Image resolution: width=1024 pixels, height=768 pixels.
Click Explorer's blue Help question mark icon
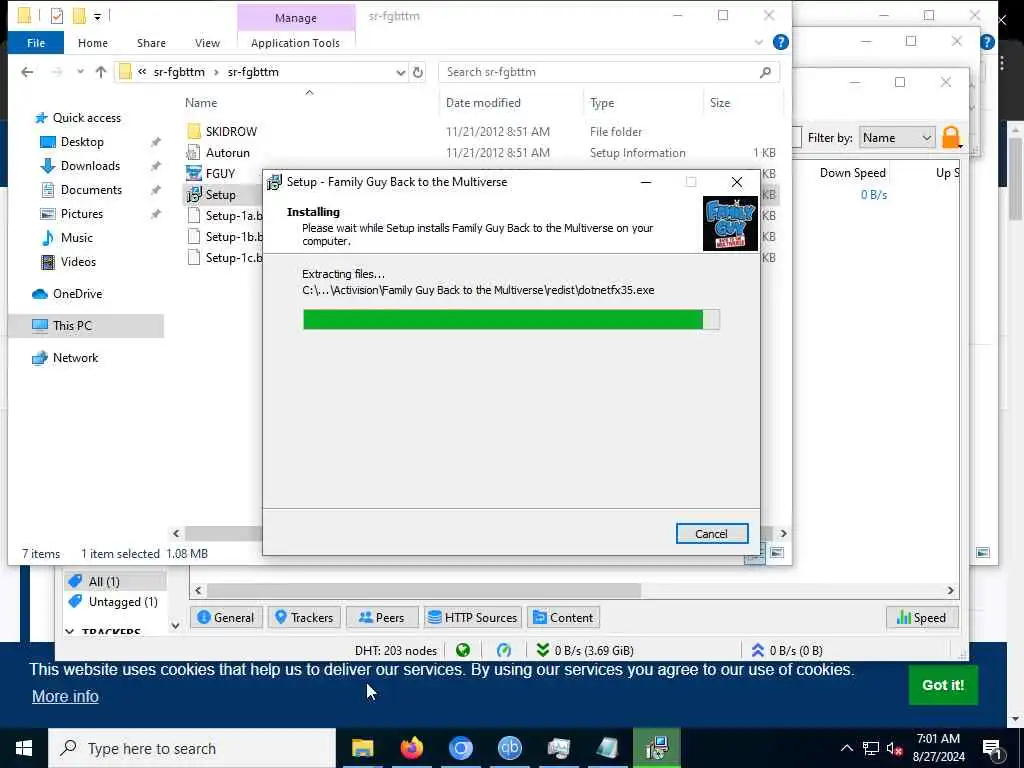tap(780, 42)
